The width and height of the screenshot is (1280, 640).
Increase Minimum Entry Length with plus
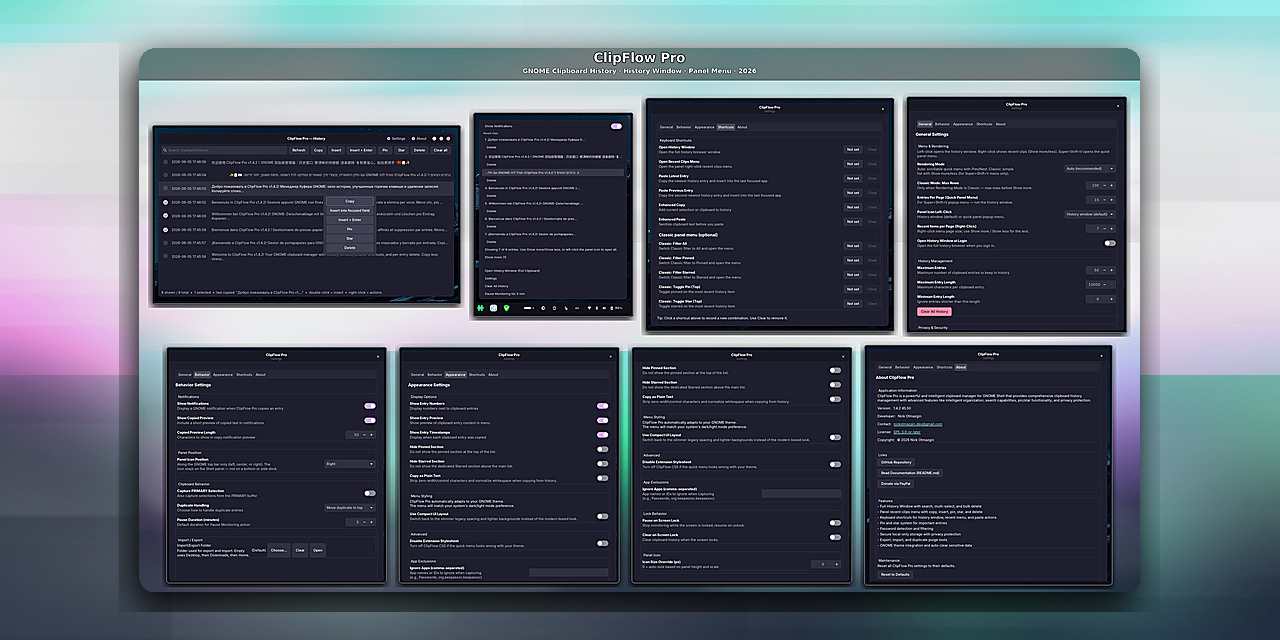point(1111,299)
